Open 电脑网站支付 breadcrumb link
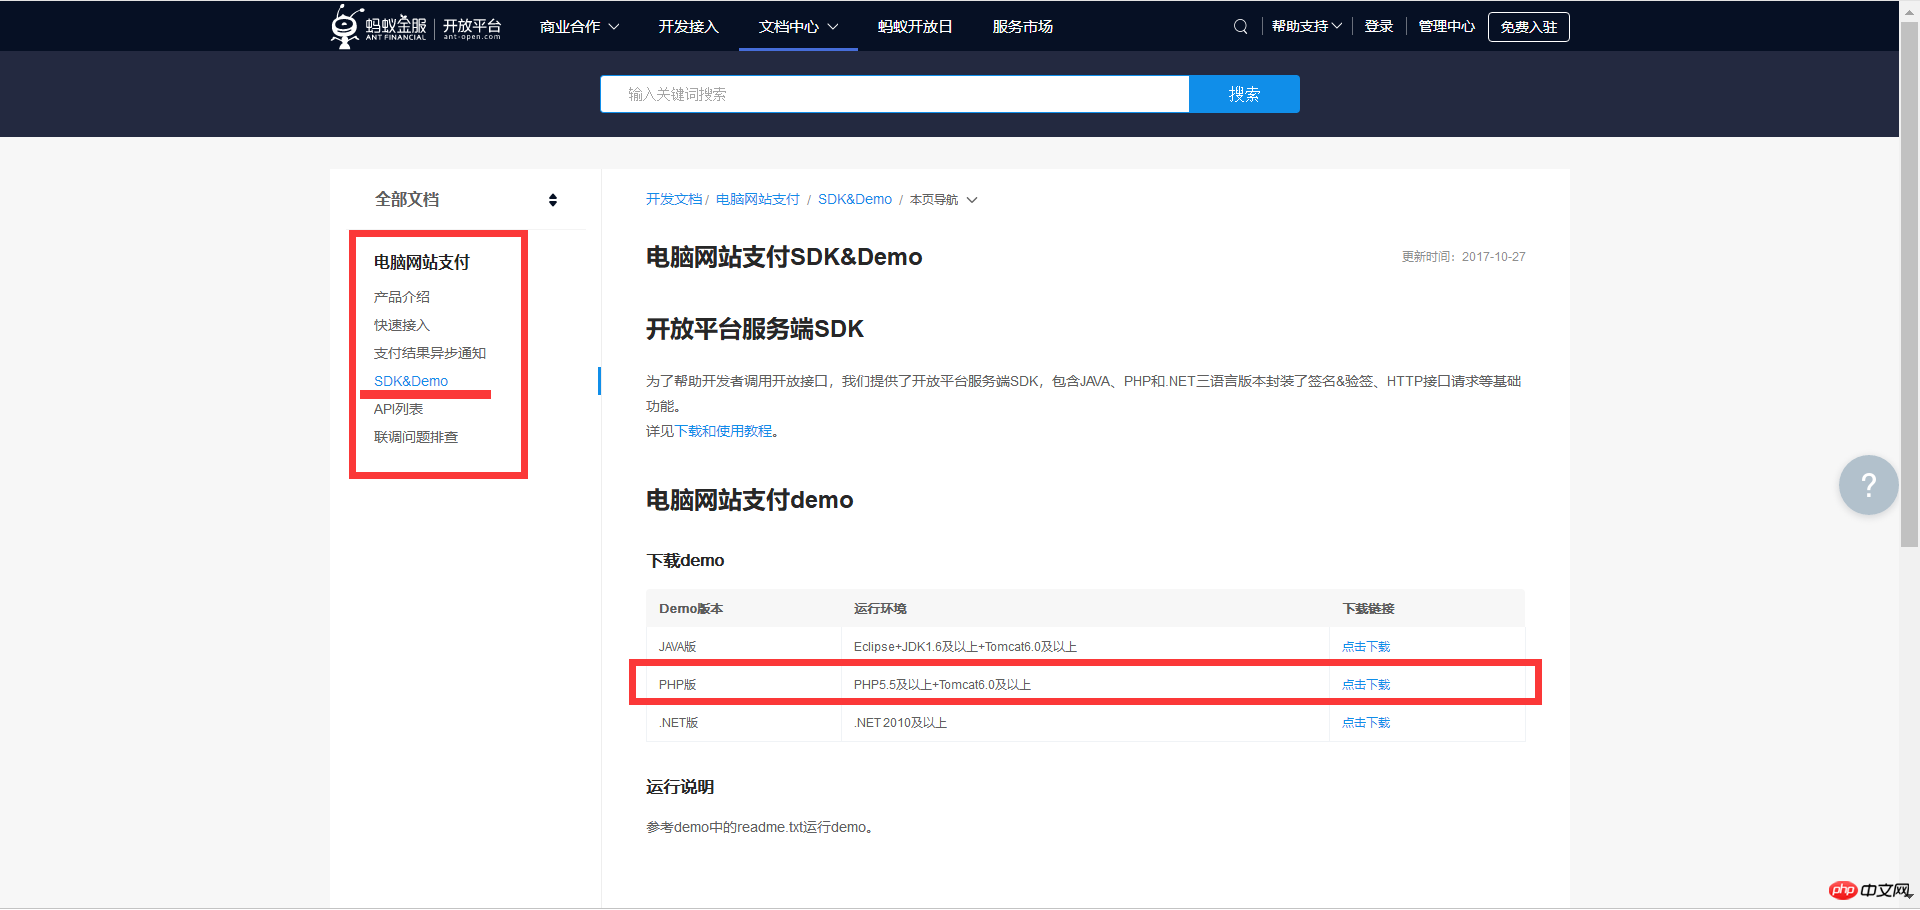Screen dimensions: 1920x910 pos(758,200)
